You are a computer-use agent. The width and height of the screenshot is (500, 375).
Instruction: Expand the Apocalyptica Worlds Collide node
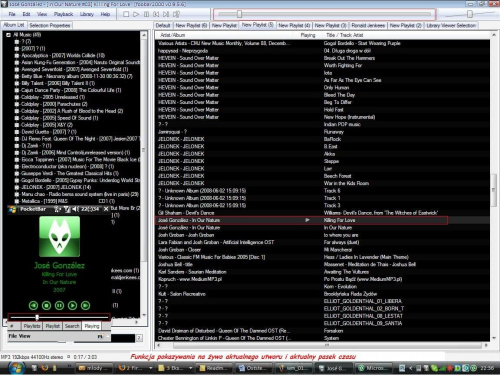[17, 56]
